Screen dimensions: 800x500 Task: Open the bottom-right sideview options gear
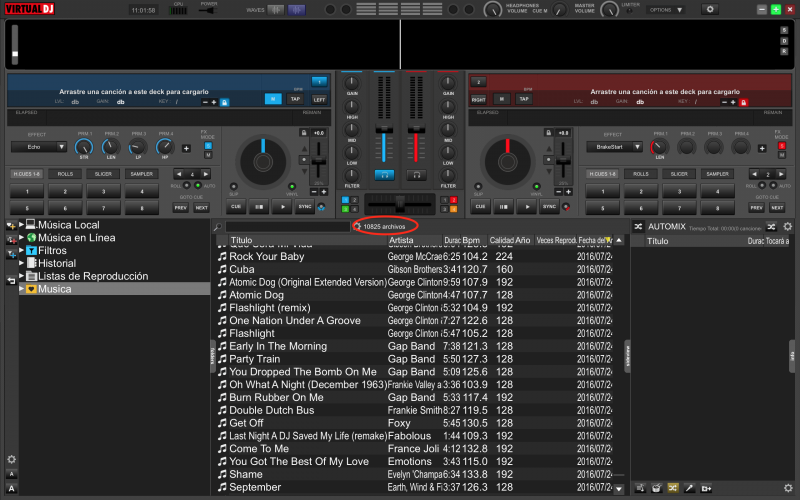[x=788, y=488]
